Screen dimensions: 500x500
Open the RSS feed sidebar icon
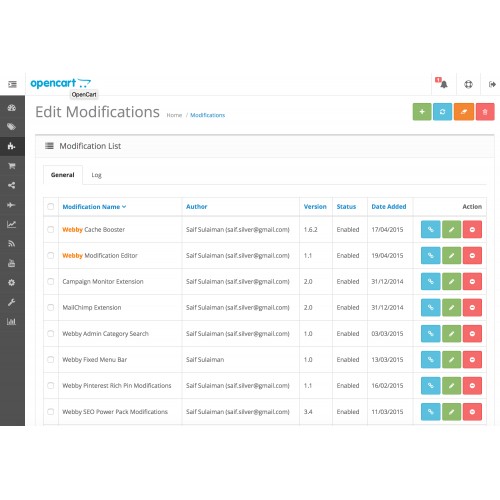pos(12,244)
